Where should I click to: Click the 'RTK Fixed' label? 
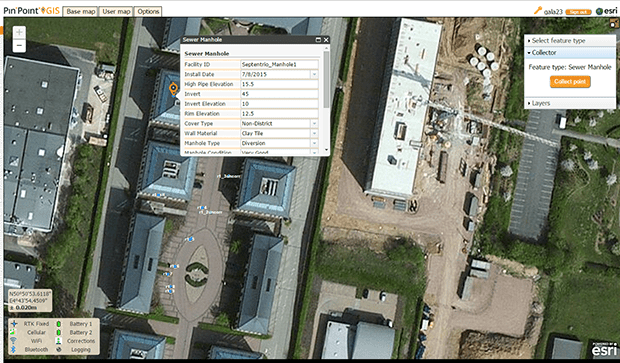(36, 324)
